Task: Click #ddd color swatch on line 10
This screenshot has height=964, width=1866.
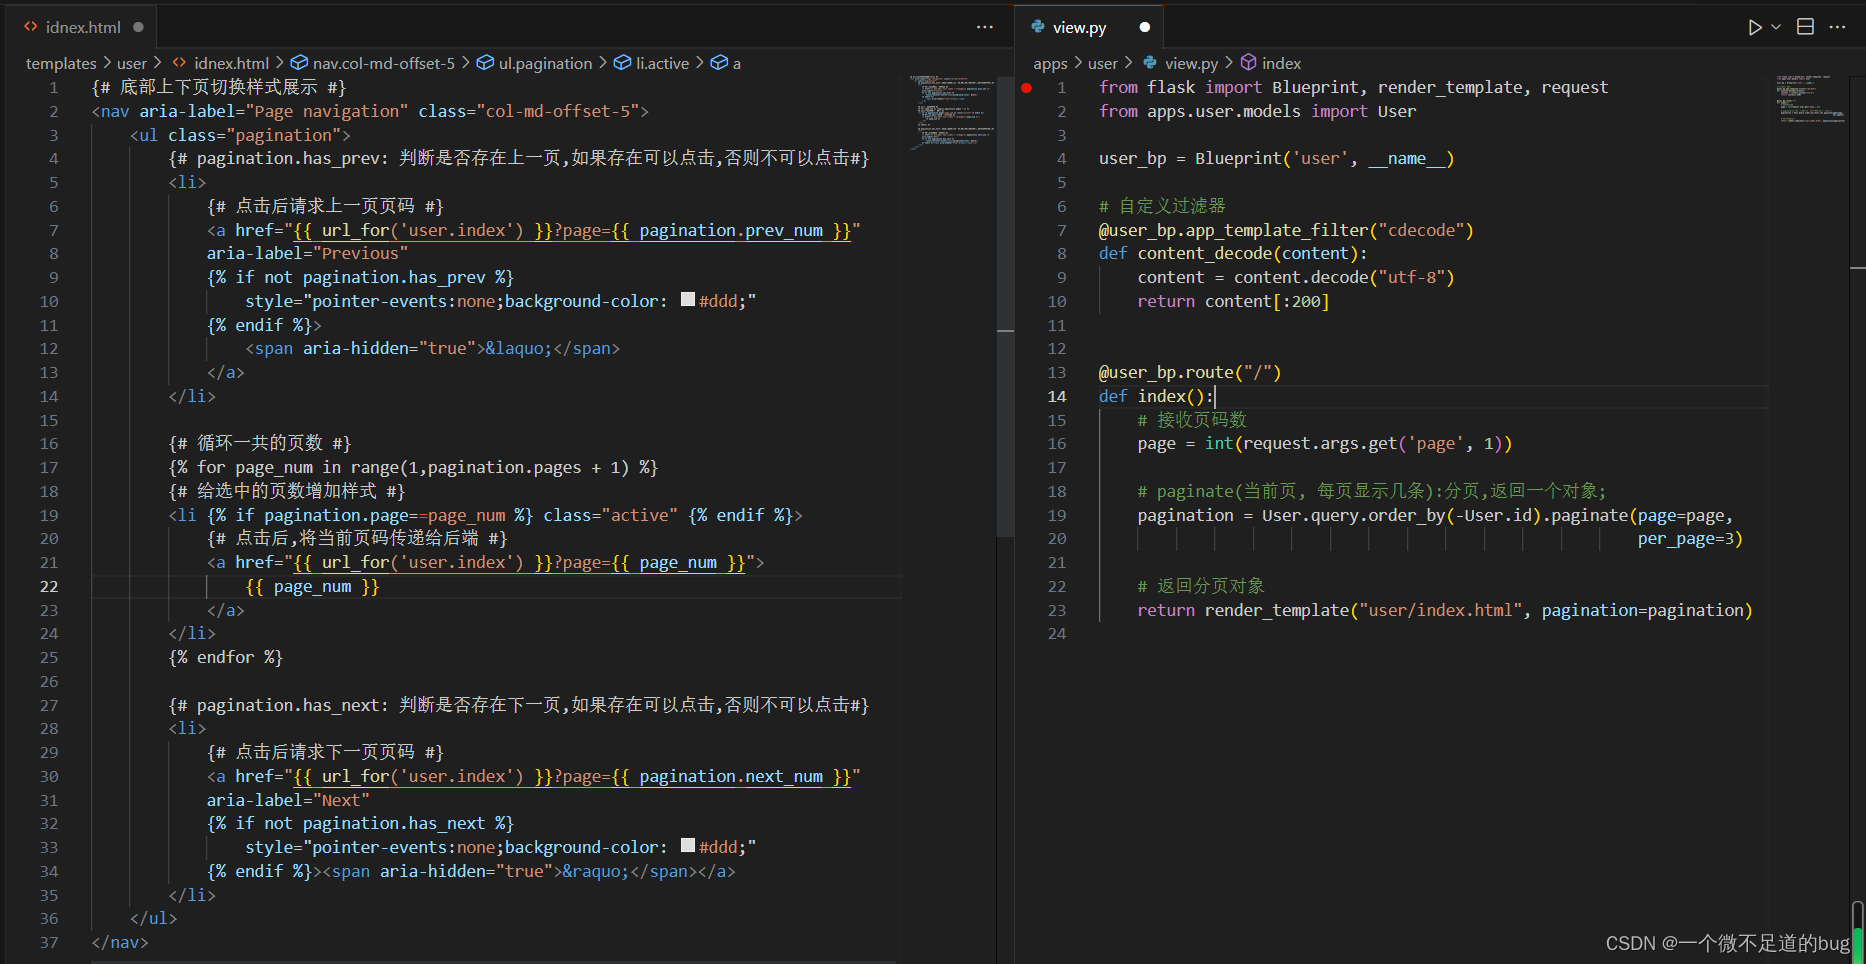Action: 688,299
